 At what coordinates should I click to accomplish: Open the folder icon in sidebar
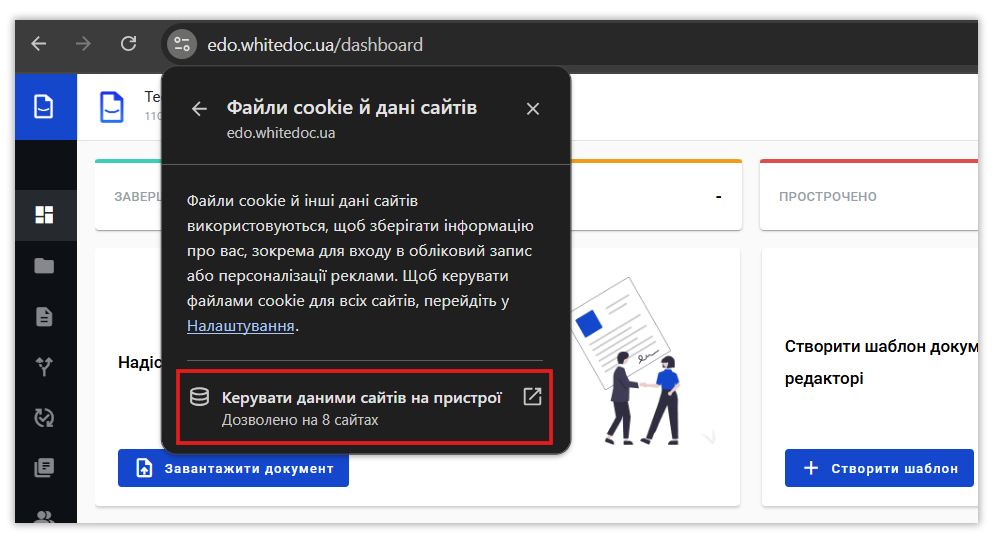(x=44, y=266)
